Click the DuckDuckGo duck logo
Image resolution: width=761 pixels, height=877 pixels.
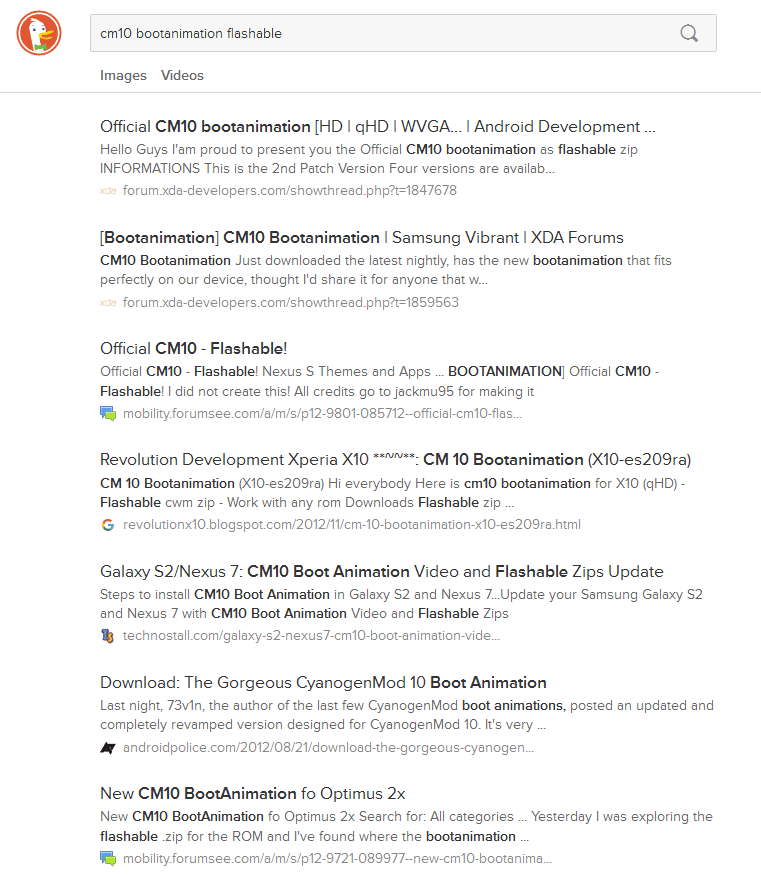[39, 33]
